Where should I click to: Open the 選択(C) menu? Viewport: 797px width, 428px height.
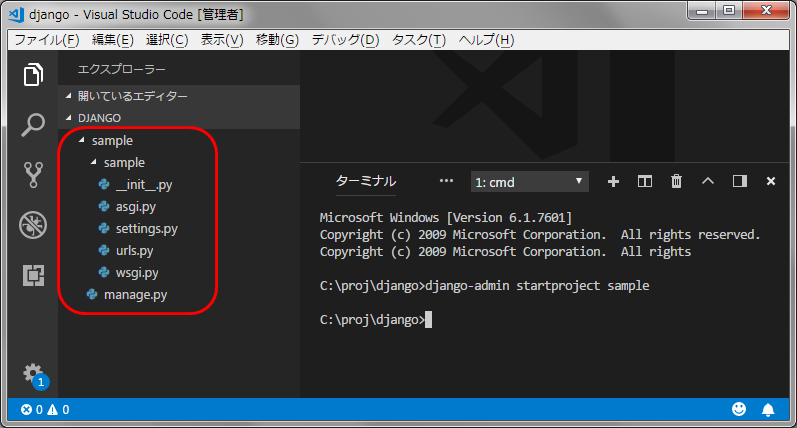click(167, 40)
